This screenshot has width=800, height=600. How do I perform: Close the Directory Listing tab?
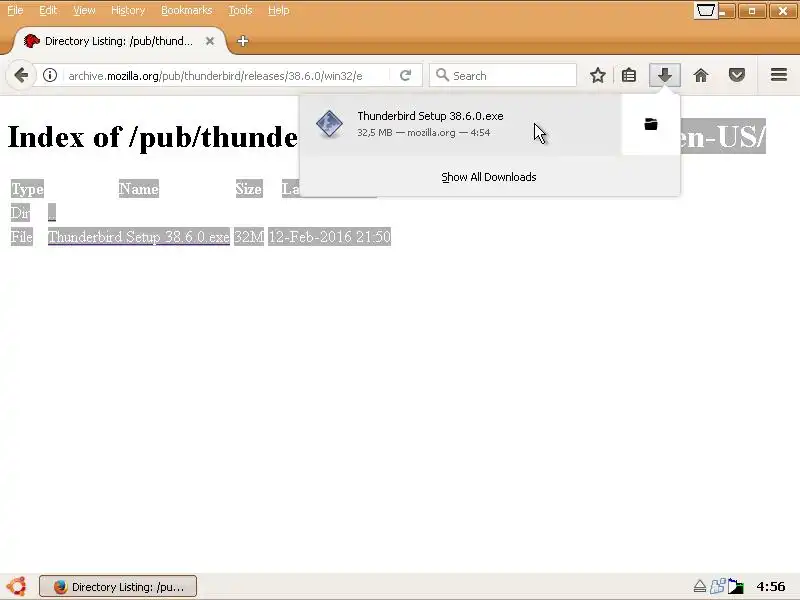[210, 41]
